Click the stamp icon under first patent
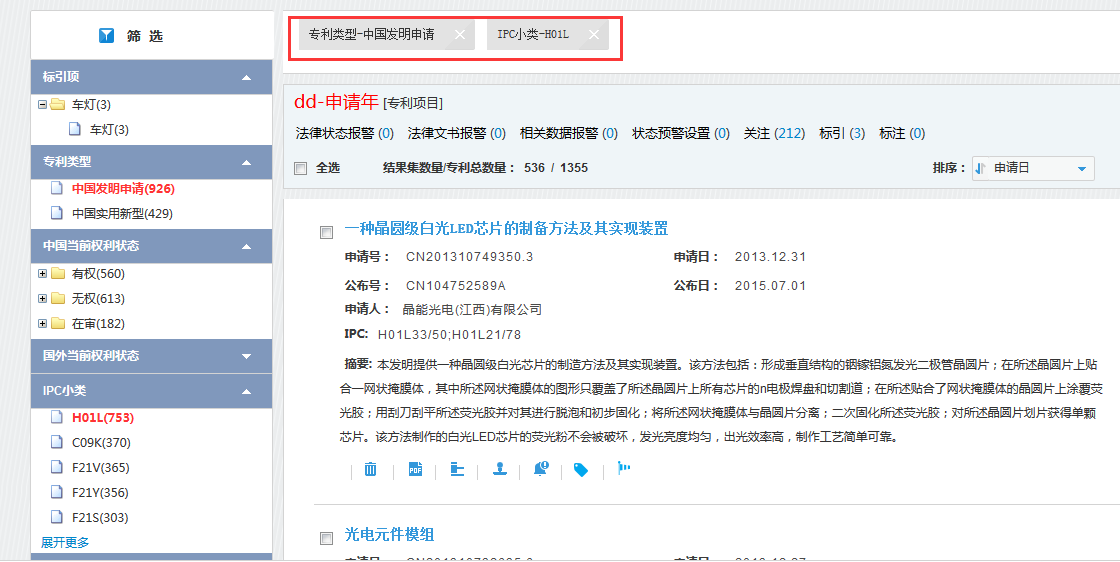This screenshot has width=1120, height=562. point(499,469)
